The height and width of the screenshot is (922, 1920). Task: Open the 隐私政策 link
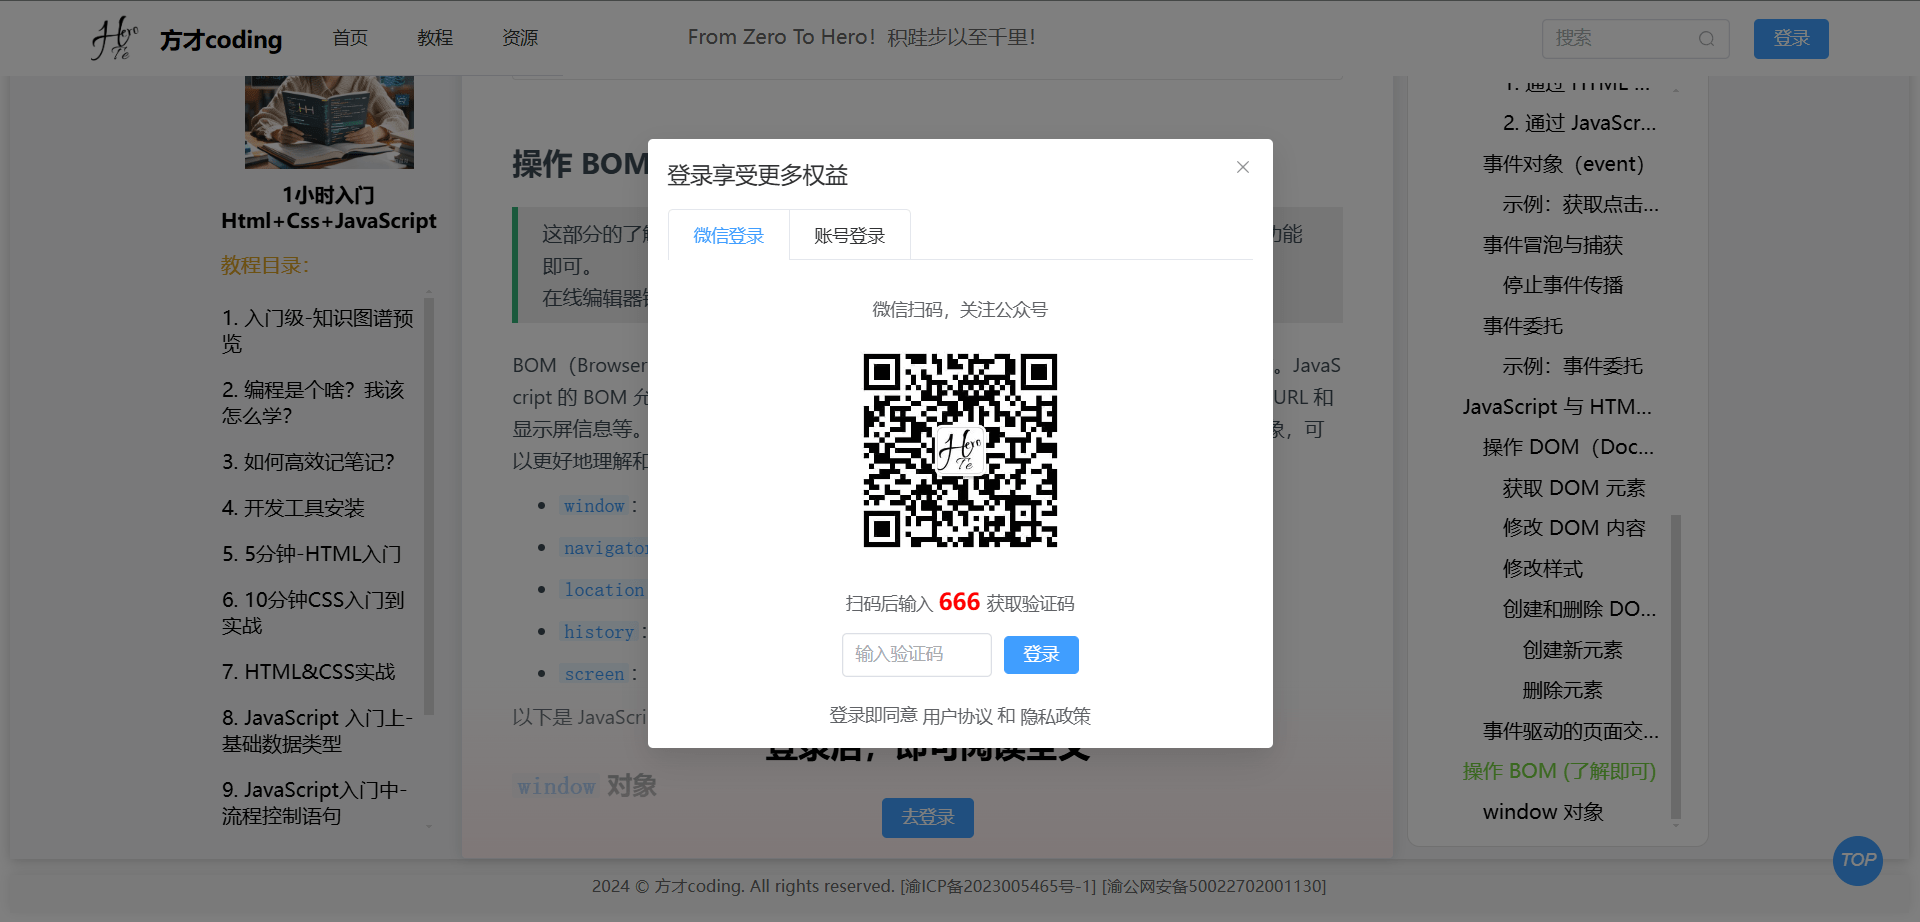[1055, 716]
